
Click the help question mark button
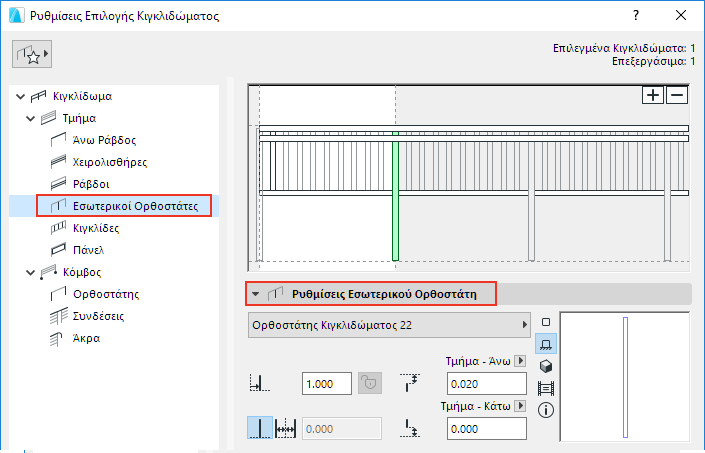[635, 15]
